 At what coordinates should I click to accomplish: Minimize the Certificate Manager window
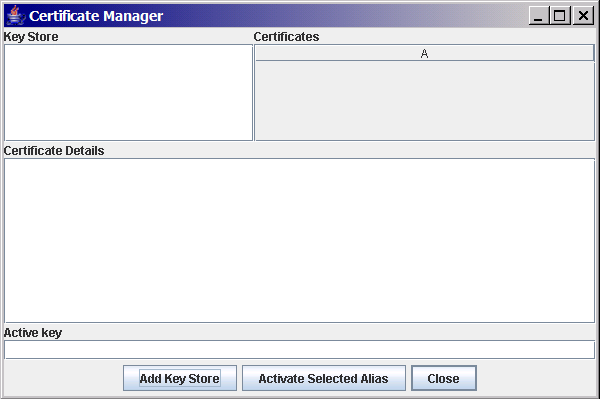point(538,16)
